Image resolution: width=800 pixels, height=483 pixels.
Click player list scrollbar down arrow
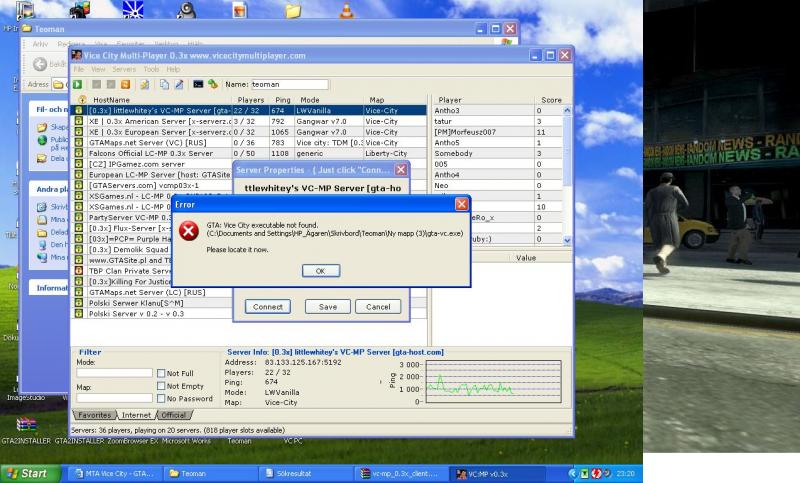tap(567, 240)
